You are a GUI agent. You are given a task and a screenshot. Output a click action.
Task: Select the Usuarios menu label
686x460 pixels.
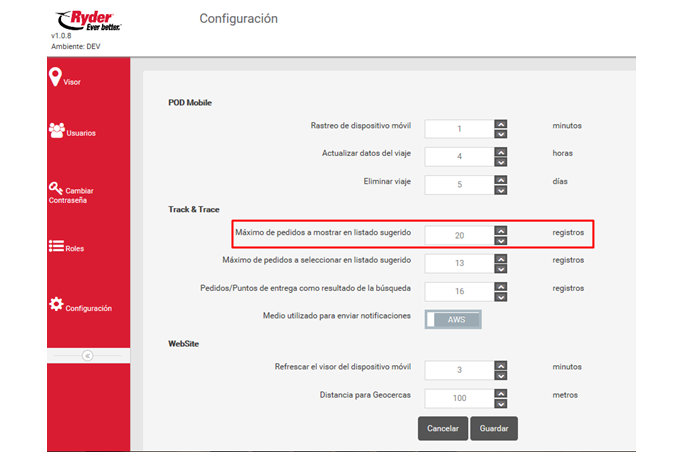[81, 133]
